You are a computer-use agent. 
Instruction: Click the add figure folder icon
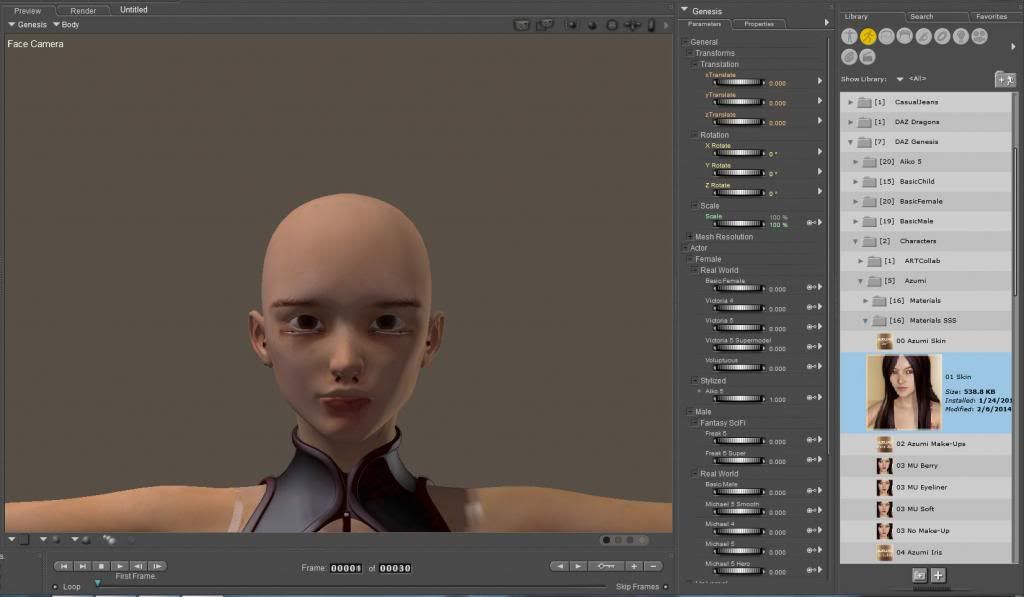coord(1004,79)
